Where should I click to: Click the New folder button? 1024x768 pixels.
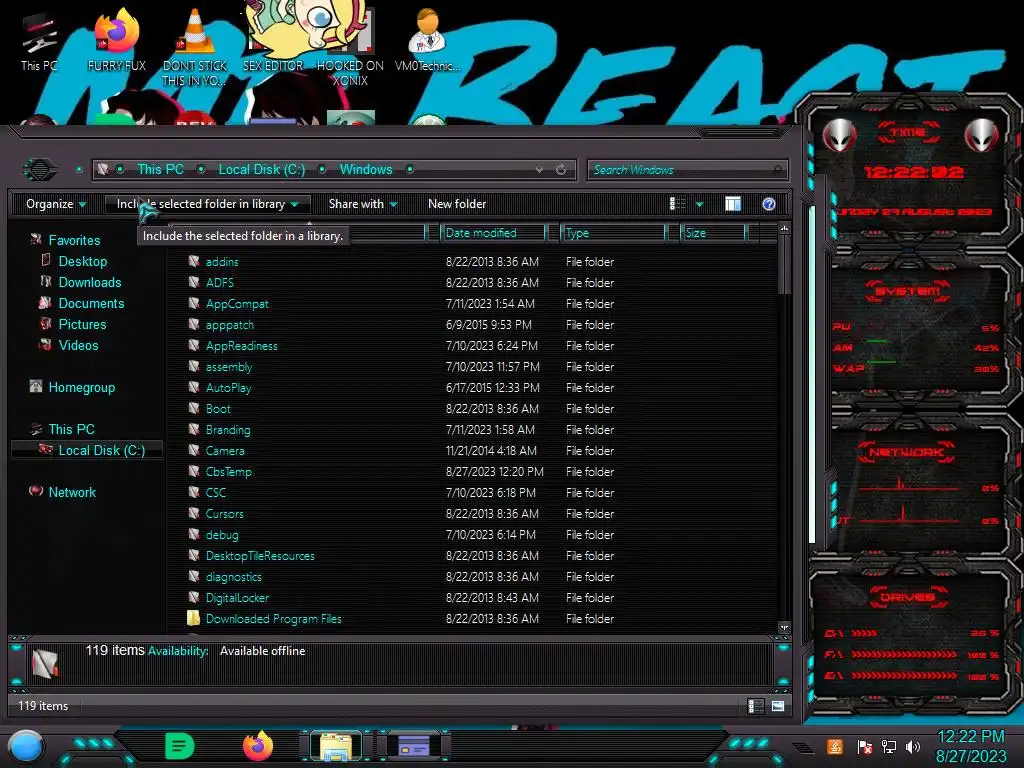pos(457,204)
